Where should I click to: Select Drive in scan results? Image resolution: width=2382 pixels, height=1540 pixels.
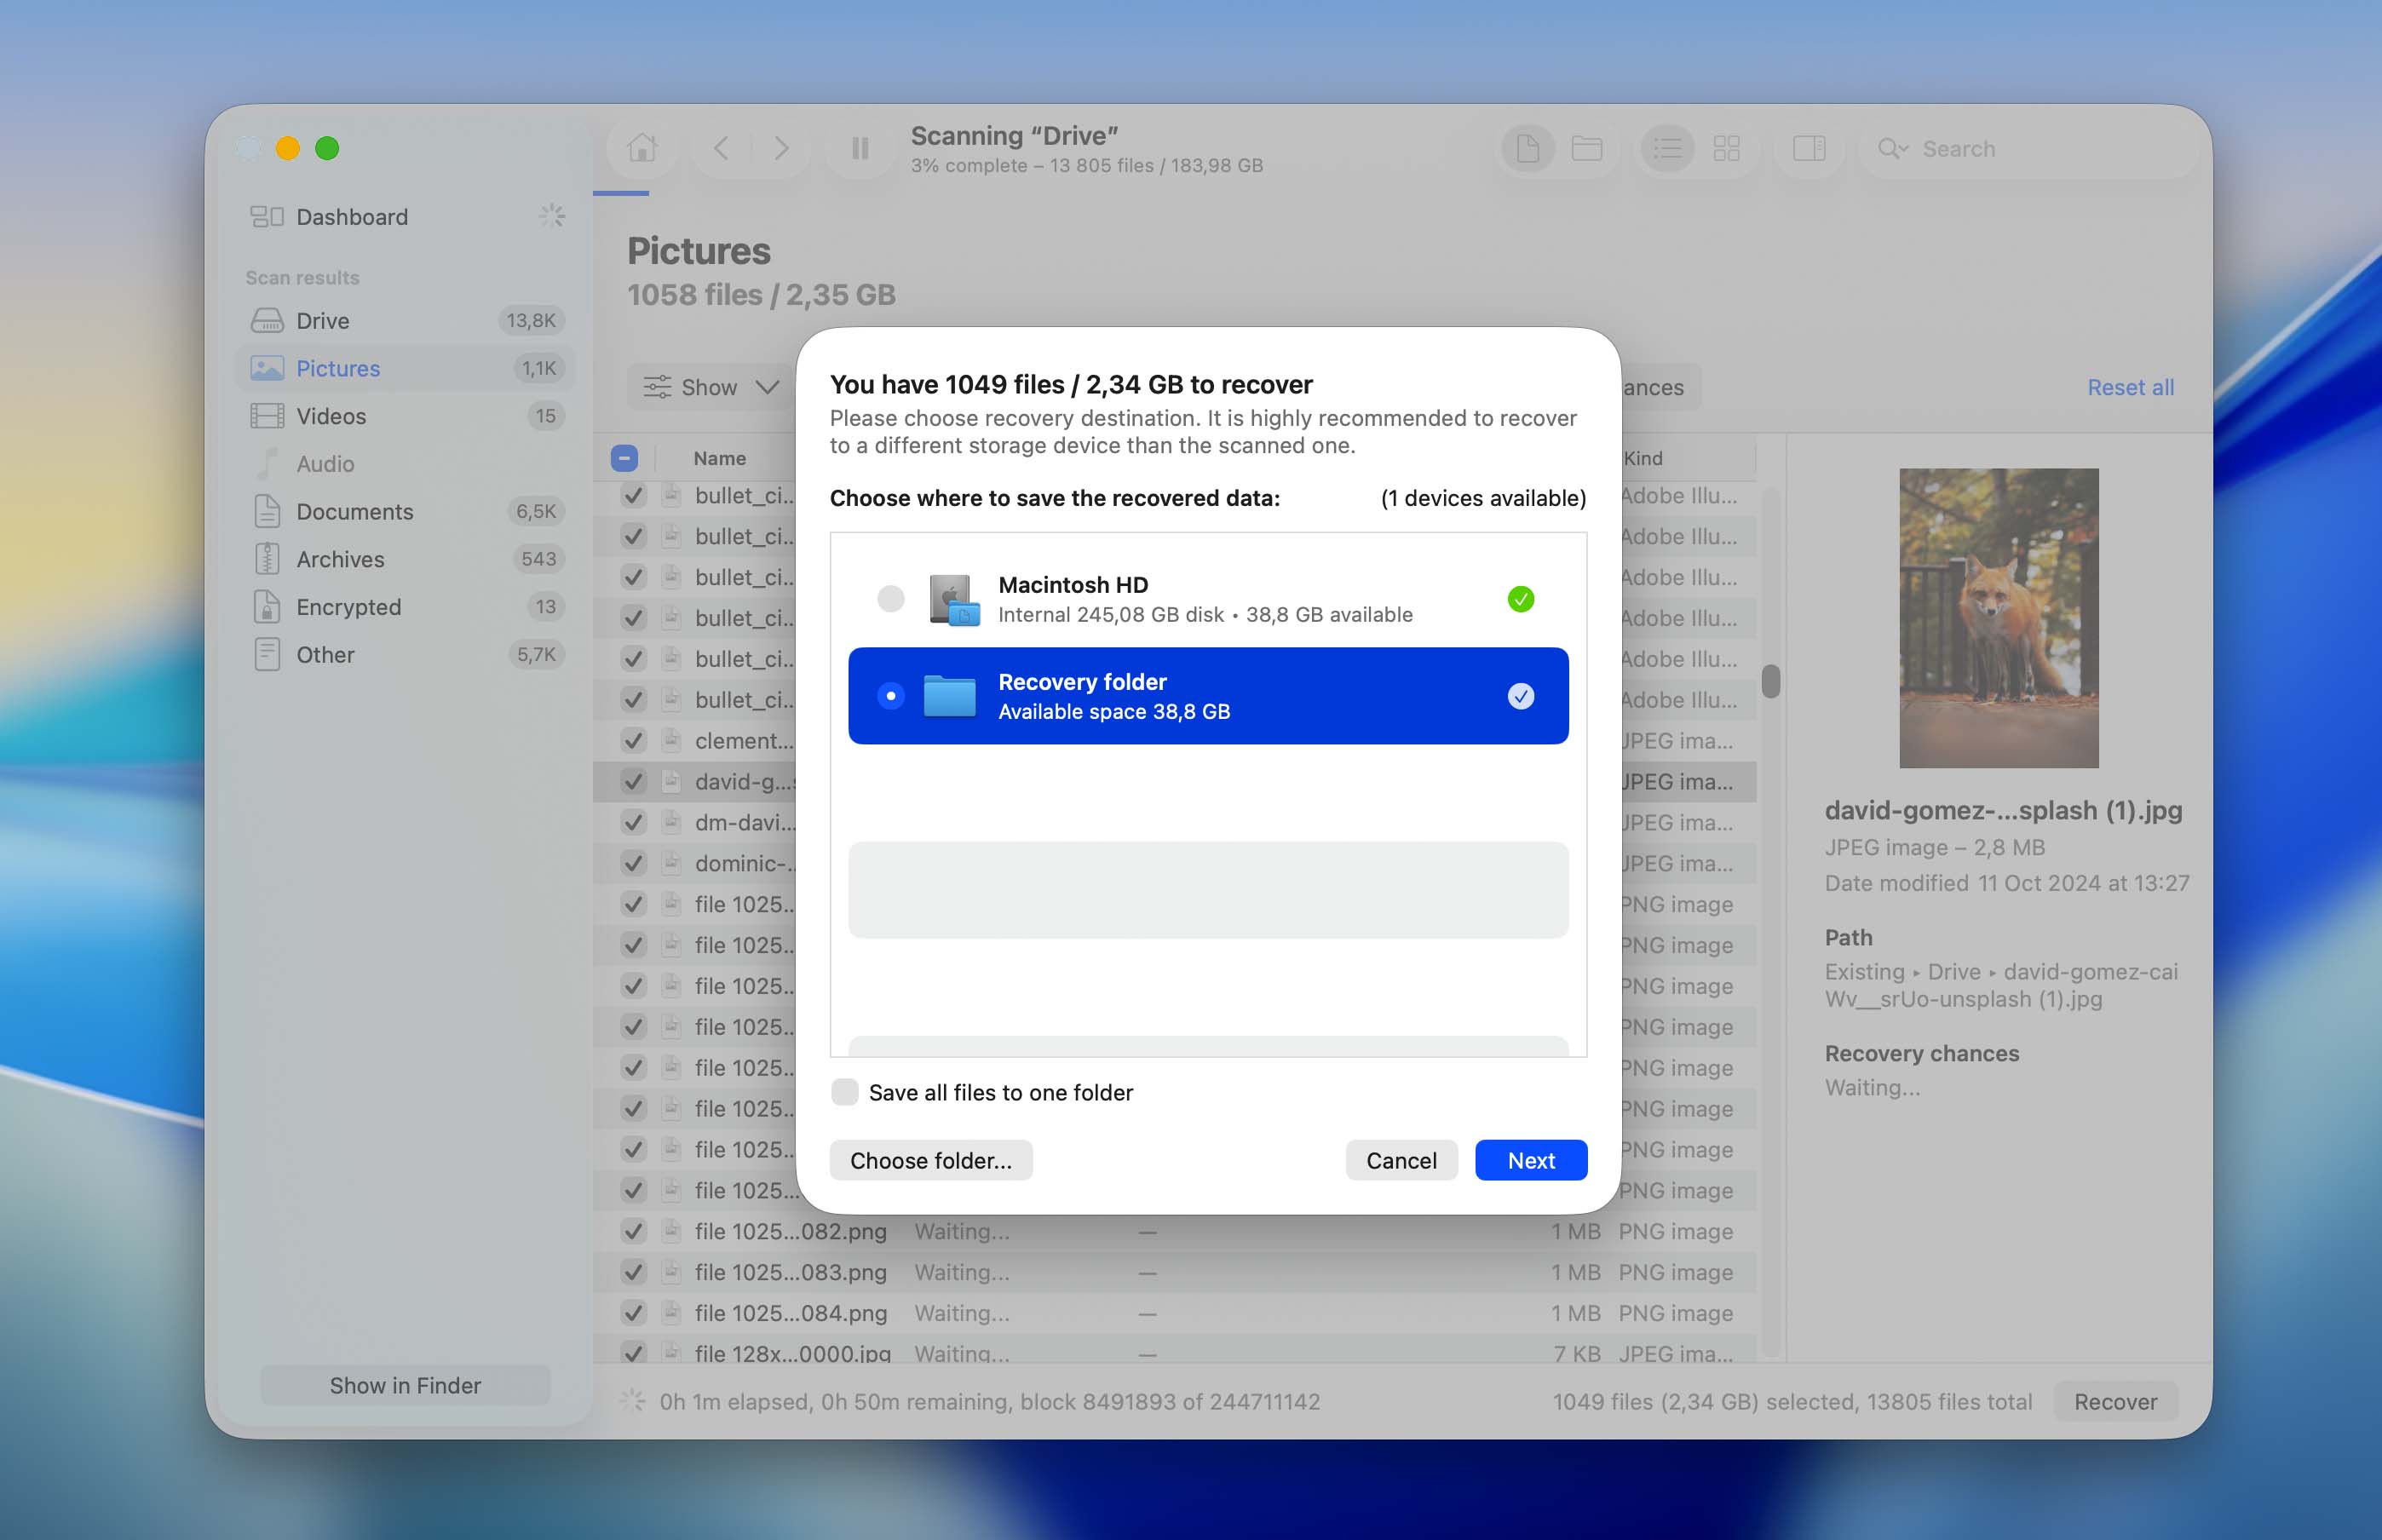tap(405, 321)
